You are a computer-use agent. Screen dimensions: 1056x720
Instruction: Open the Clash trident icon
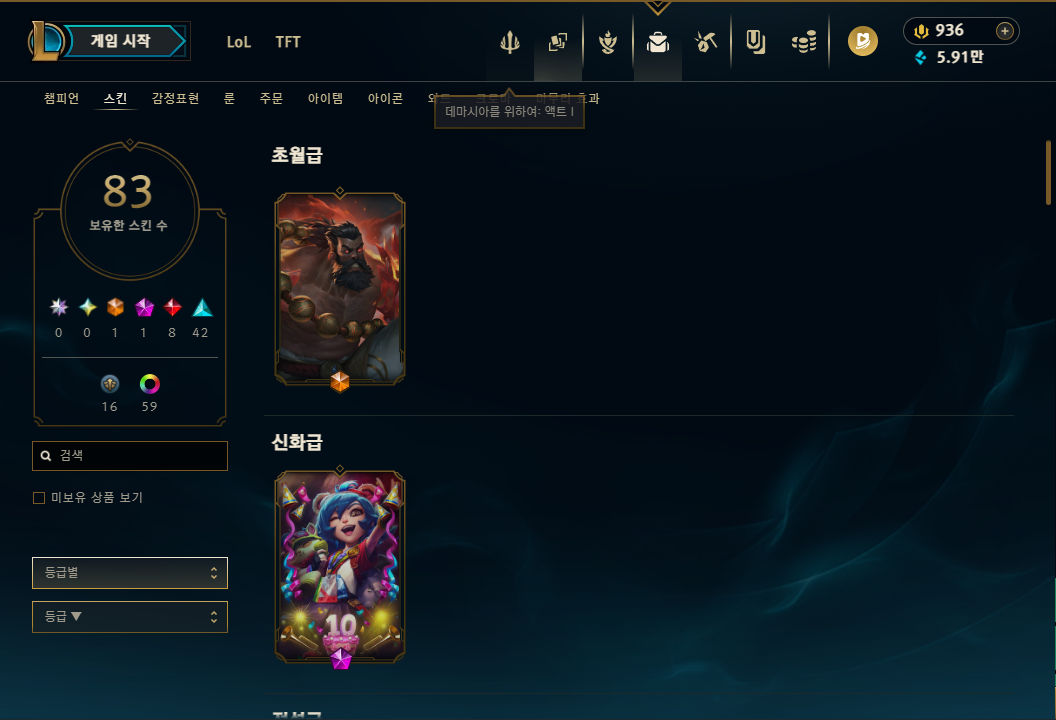click(x=510, y=42)
